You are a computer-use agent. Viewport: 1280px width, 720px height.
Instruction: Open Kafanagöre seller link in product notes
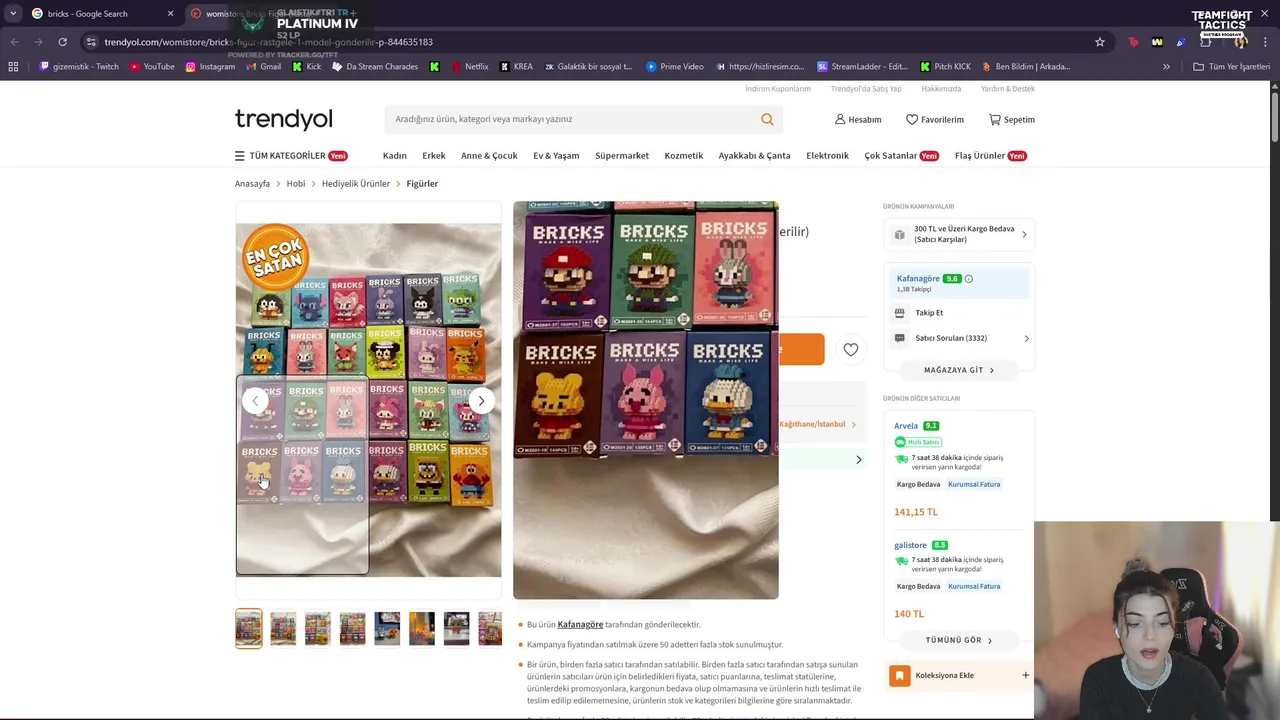click(x=580, y=625)
